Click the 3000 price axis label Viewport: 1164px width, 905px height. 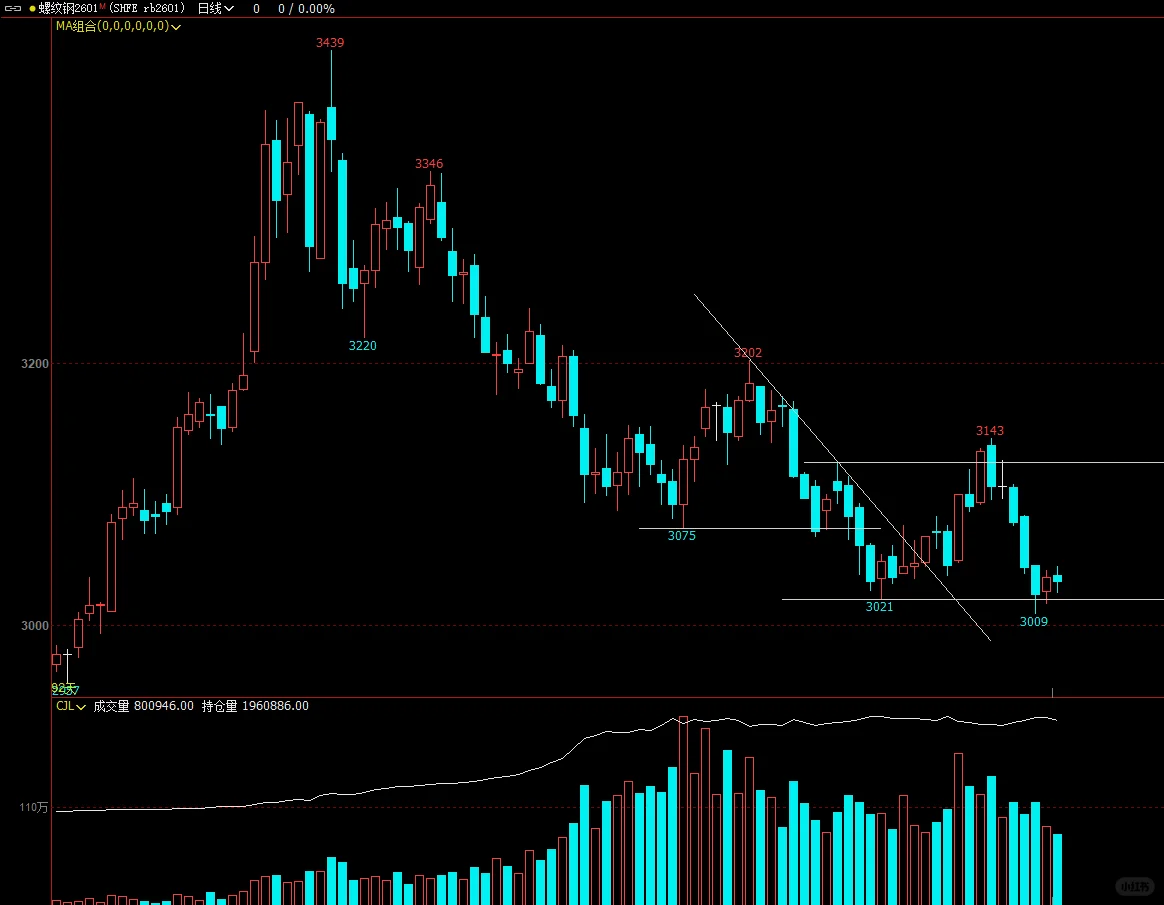[34, 626]
